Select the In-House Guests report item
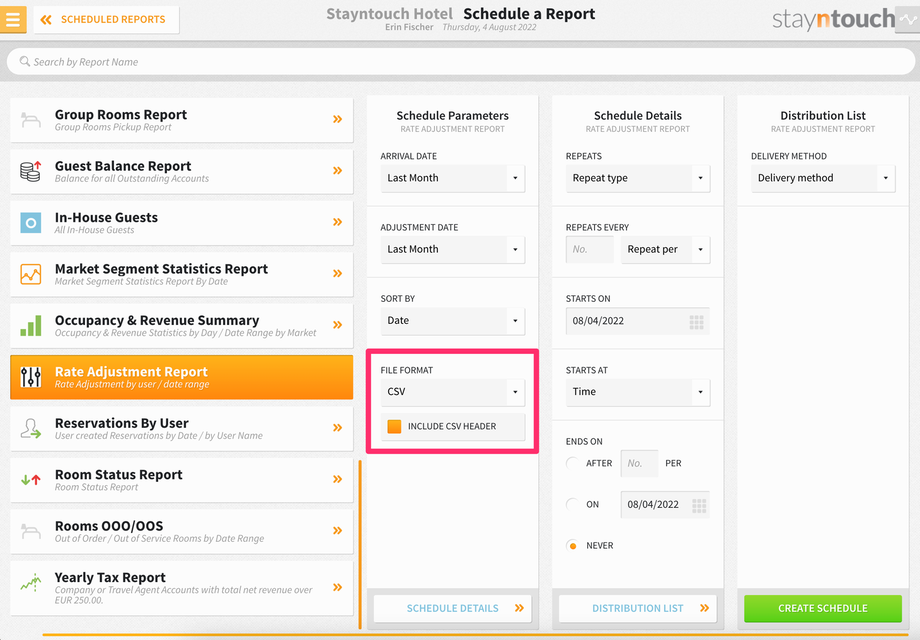The width and height of the screenshot is (920, 640). pyautogui.click(x=182, y=222)
